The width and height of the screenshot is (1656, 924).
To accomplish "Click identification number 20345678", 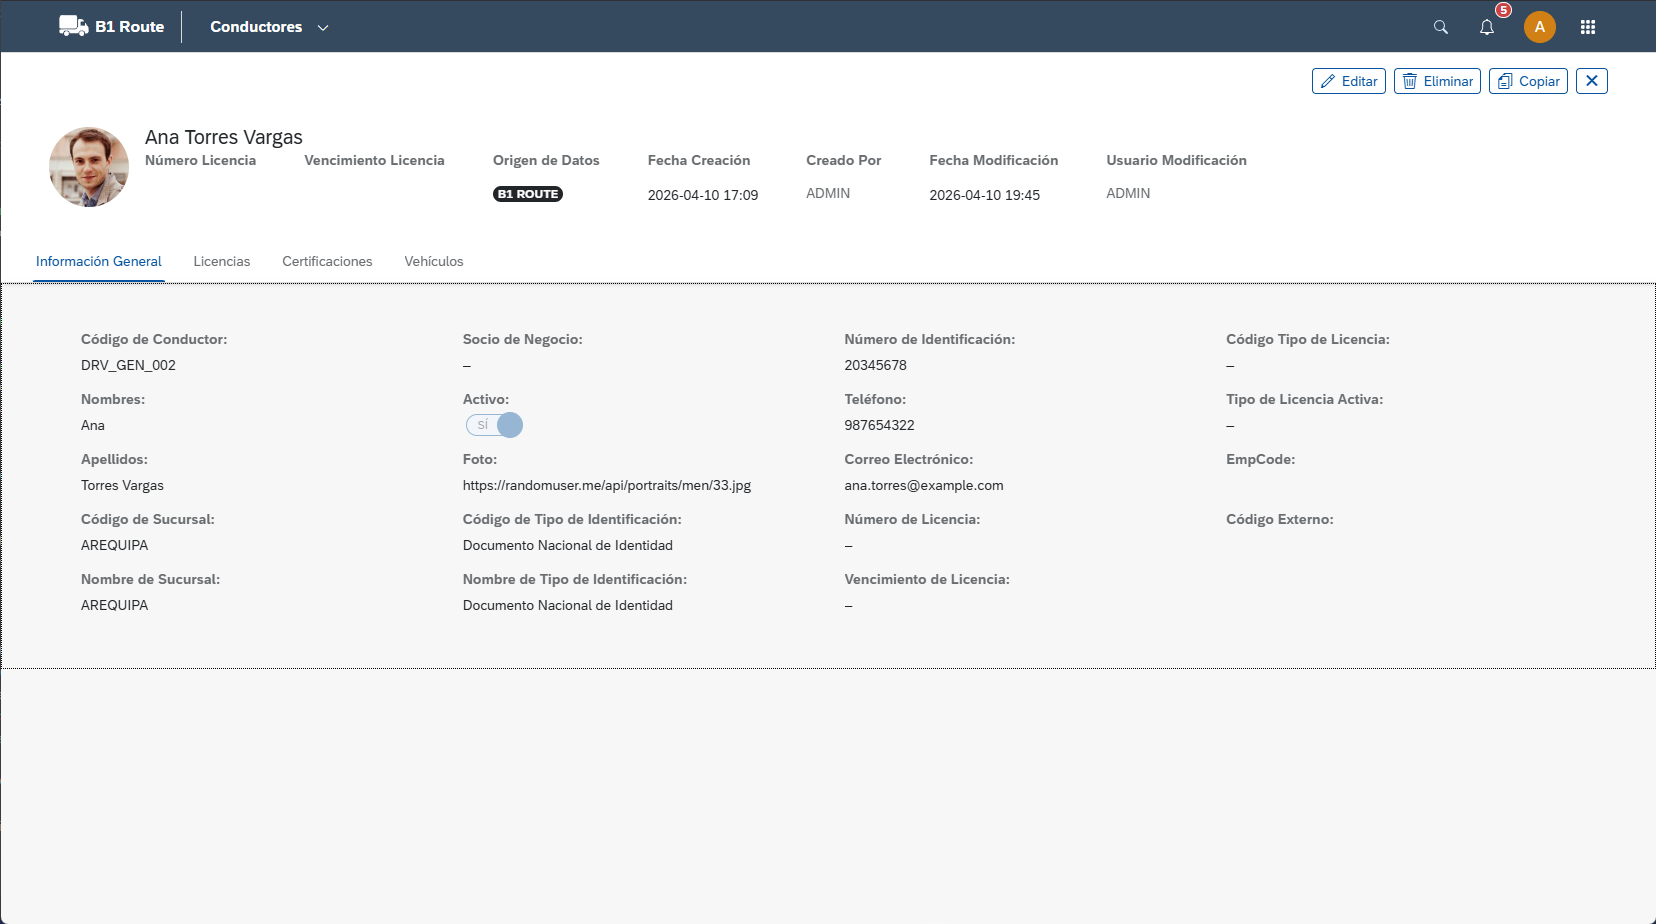I will [x=876, y=365].
